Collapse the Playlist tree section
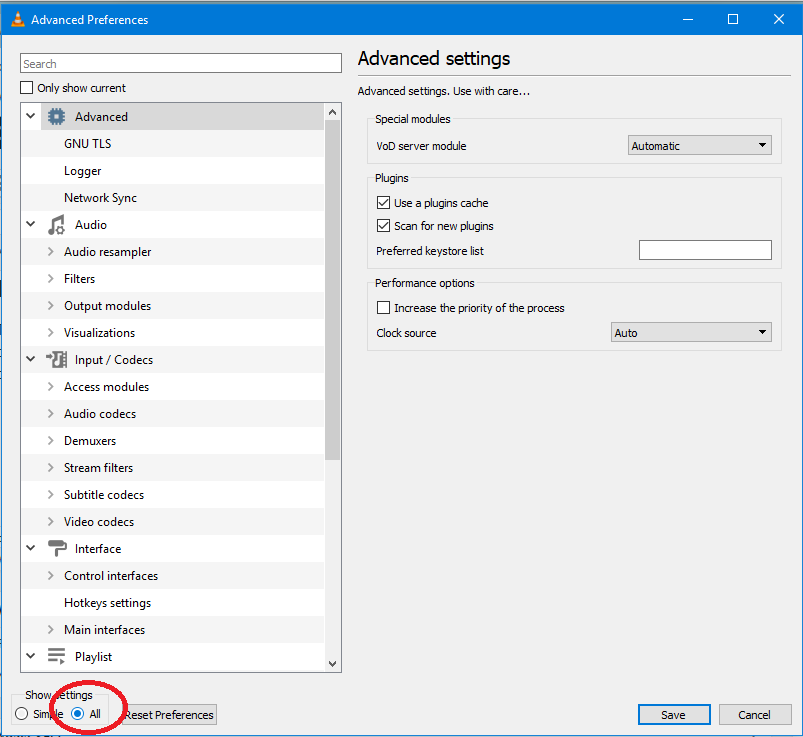 click(x=31, y=656)
